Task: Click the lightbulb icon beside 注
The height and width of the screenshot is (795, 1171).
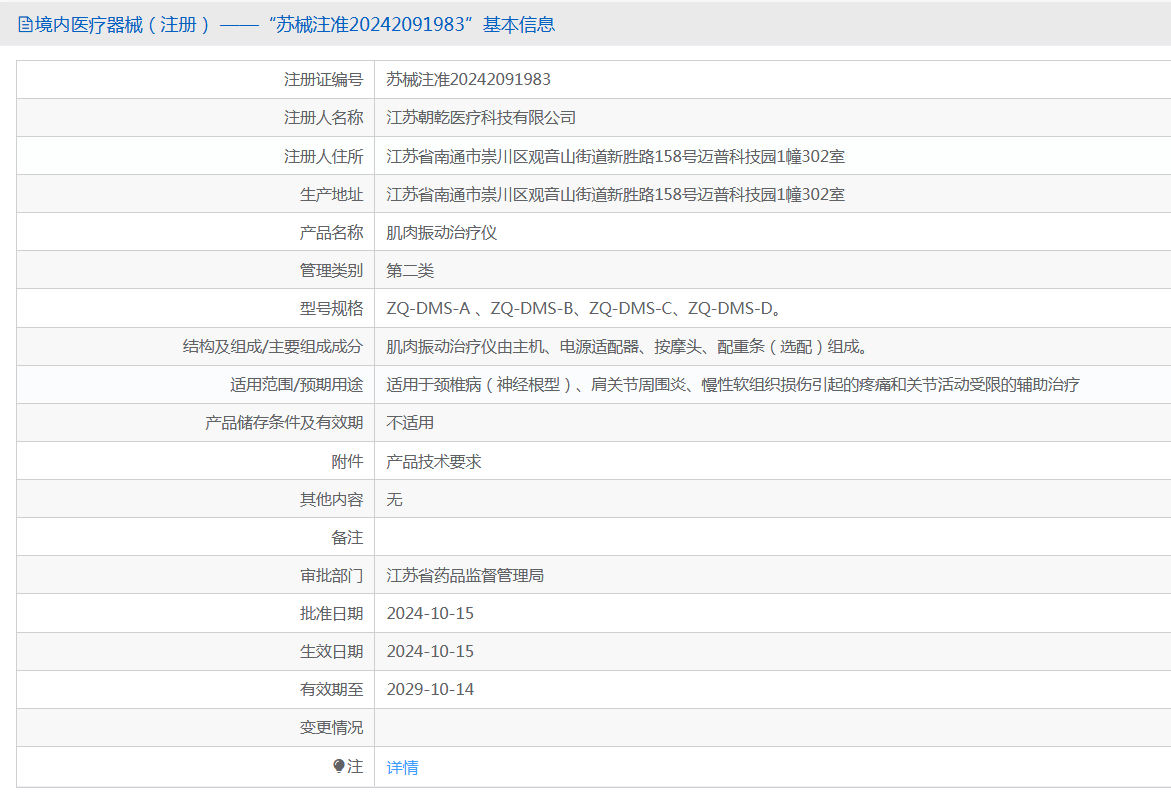Action: click(x=339, y=767)
